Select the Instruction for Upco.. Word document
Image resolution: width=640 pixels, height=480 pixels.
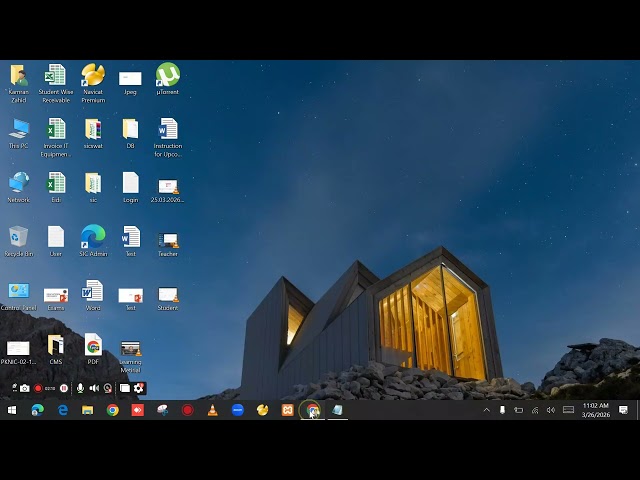pyautogui.click(x=168, y=138)
